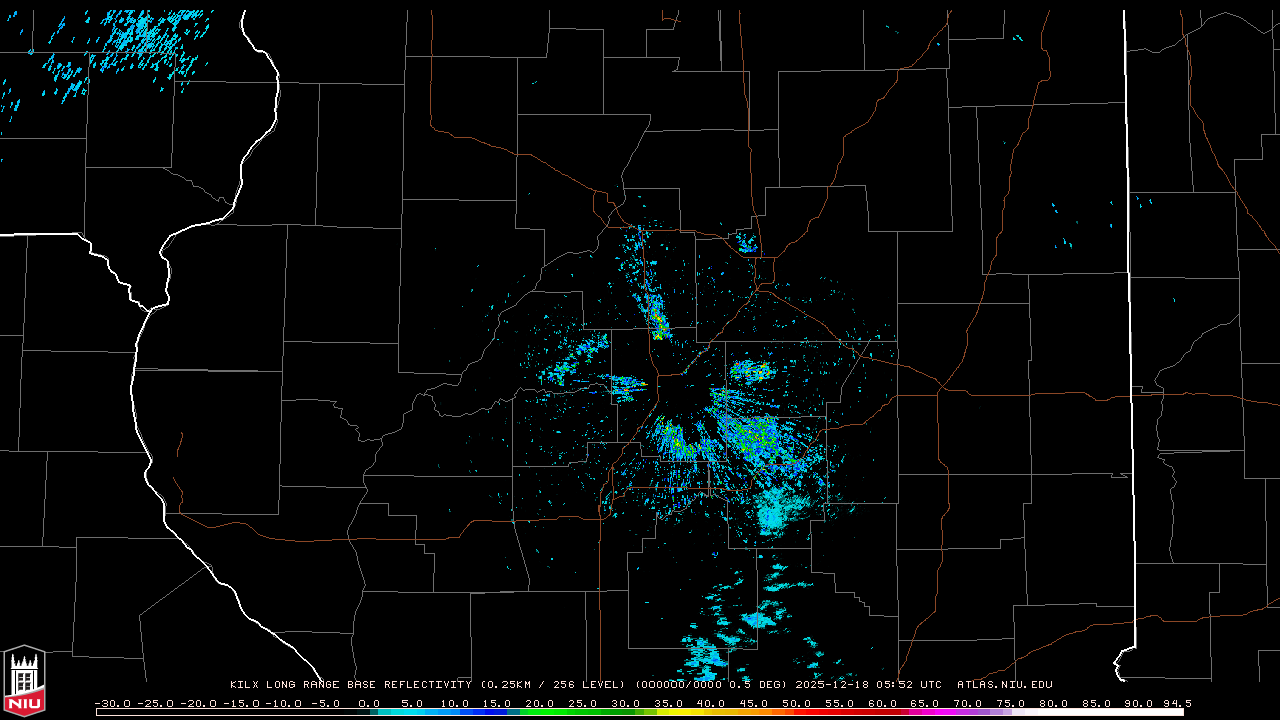1280x720 pixels.
Task: Click the 20.0 label on the color scale
Action: (540, 703)
